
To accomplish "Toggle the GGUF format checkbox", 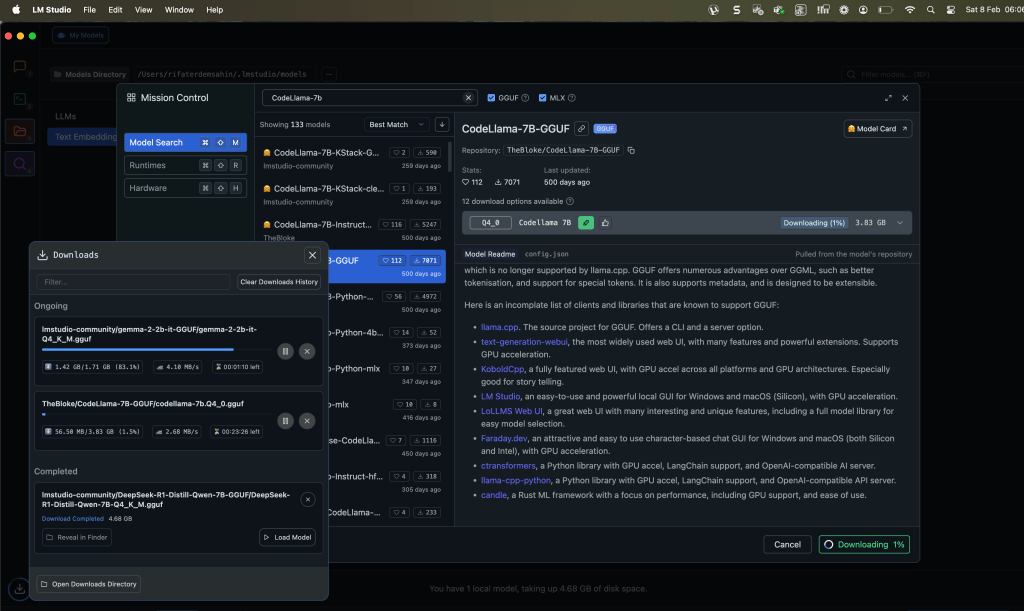I will [x=491, y=98].
